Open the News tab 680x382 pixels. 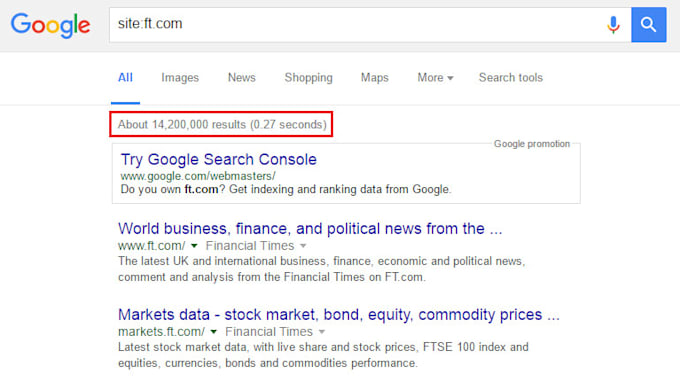(242, 78)
